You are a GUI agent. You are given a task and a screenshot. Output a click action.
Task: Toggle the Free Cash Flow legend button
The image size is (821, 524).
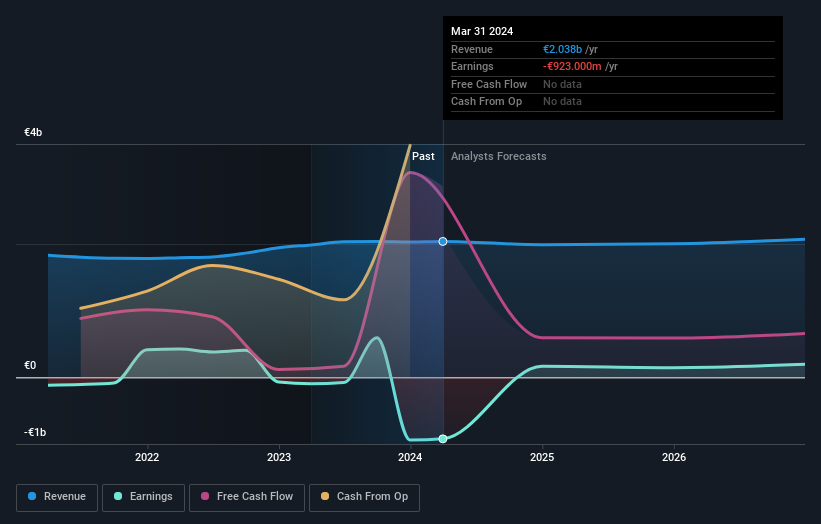[247, 497]
